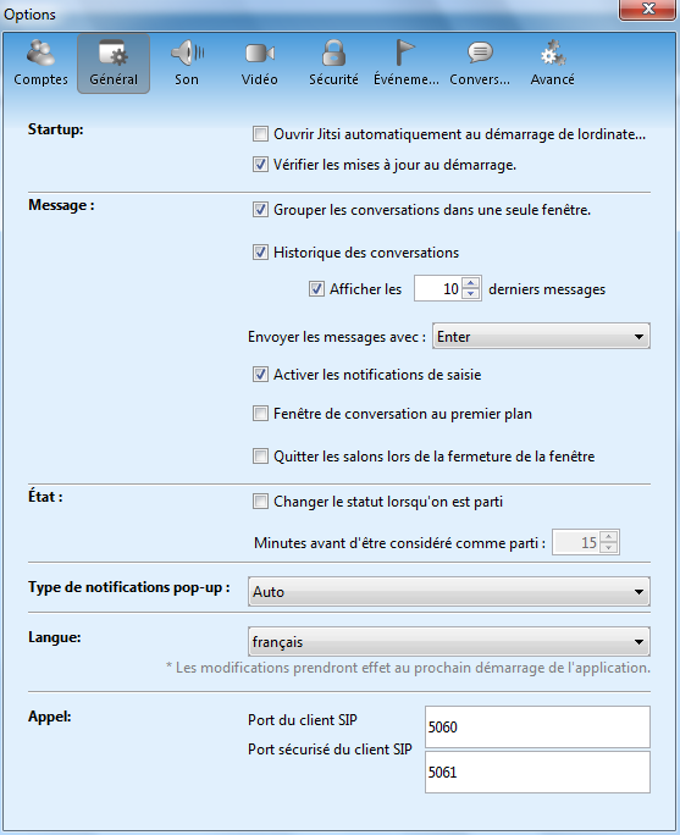Toggle Historique des conversations checkbox
Viewport: 680px width, 835px height.
260,252
